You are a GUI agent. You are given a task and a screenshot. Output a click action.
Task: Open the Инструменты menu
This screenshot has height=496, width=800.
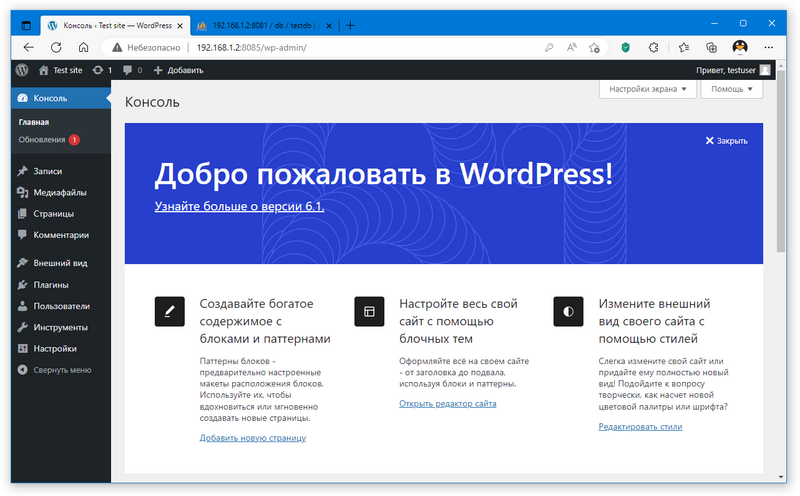click(61, 327)
